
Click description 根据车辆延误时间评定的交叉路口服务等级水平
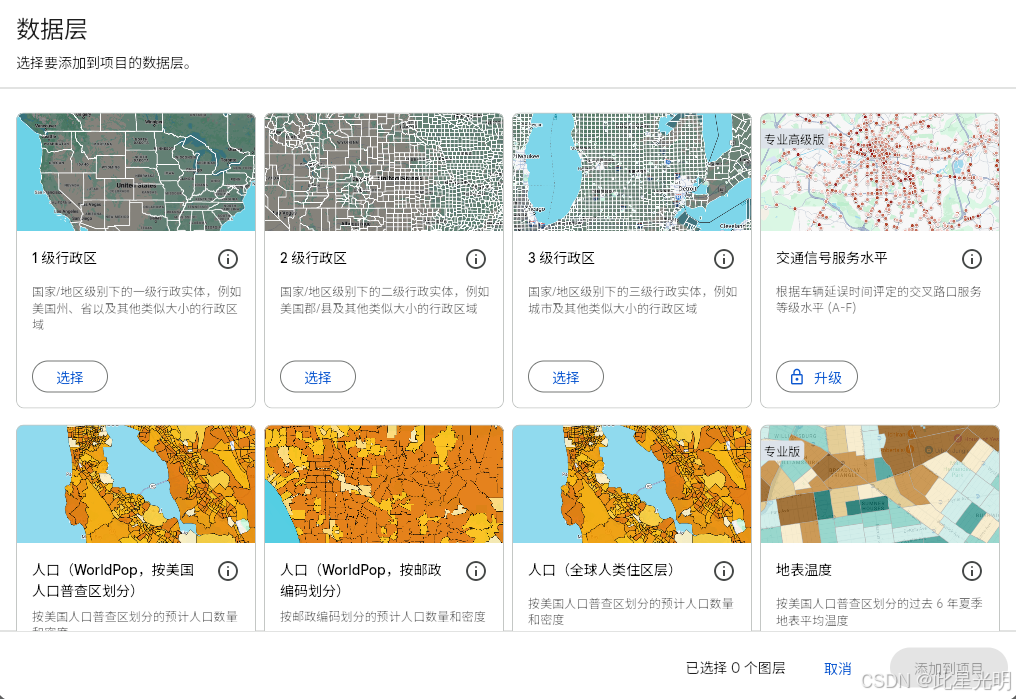click(879, 299)
